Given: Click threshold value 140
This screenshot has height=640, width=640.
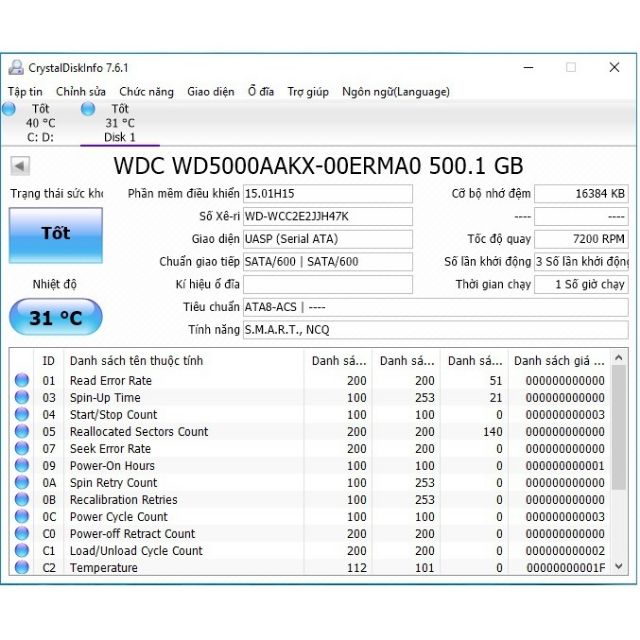Looking at the screenshot, I should pos(493,432).
